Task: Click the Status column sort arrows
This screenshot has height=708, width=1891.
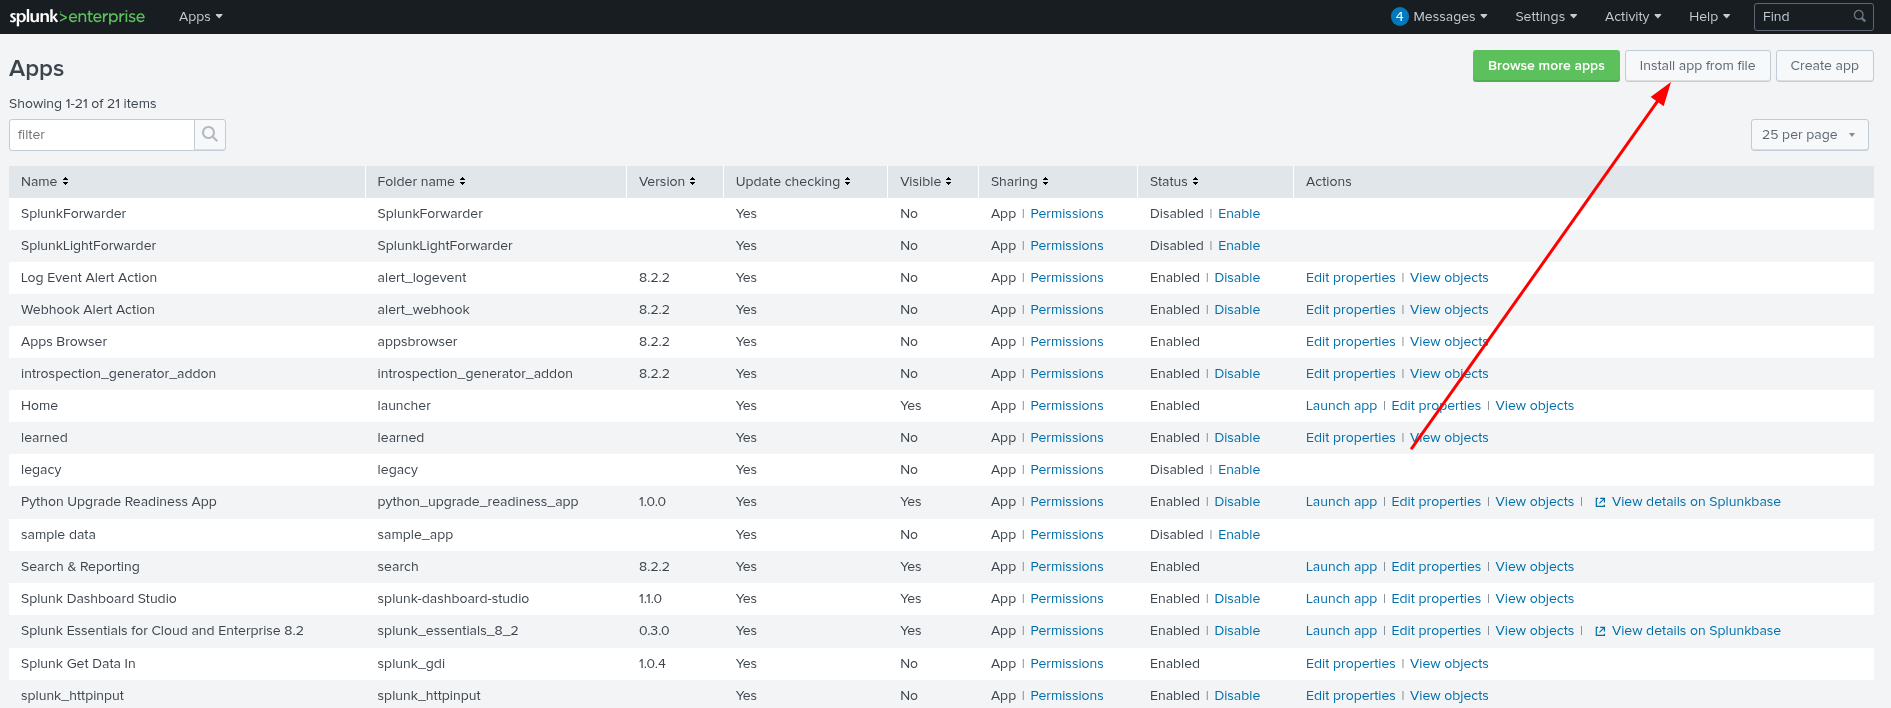Action: coord(1195,181)
